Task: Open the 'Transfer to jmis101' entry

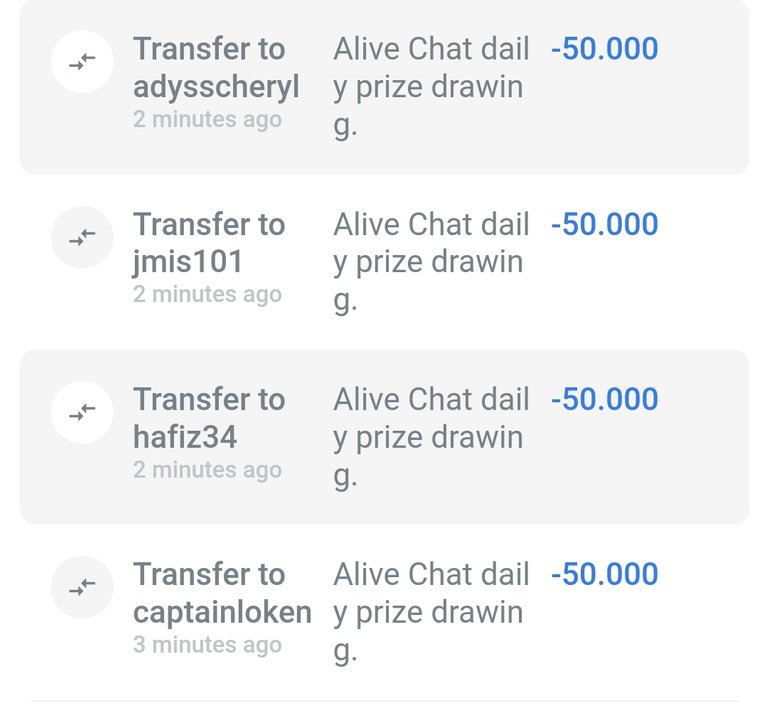Action: pyautogui.click(x=384, y=262)
